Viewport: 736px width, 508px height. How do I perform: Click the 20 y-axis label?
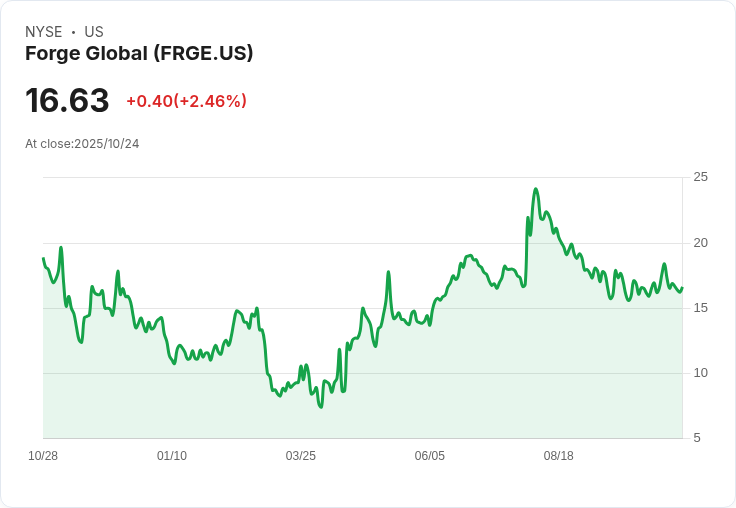[701, 243]
